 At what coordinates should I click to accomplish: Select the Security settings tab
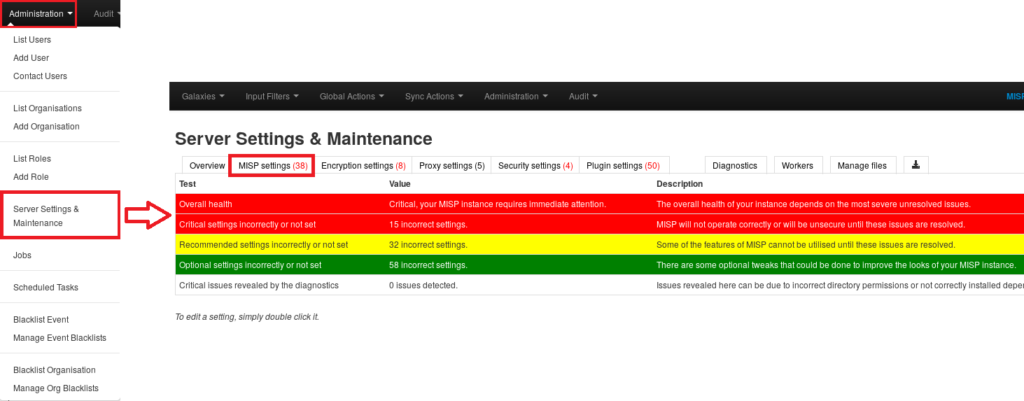tap(535, 165)
